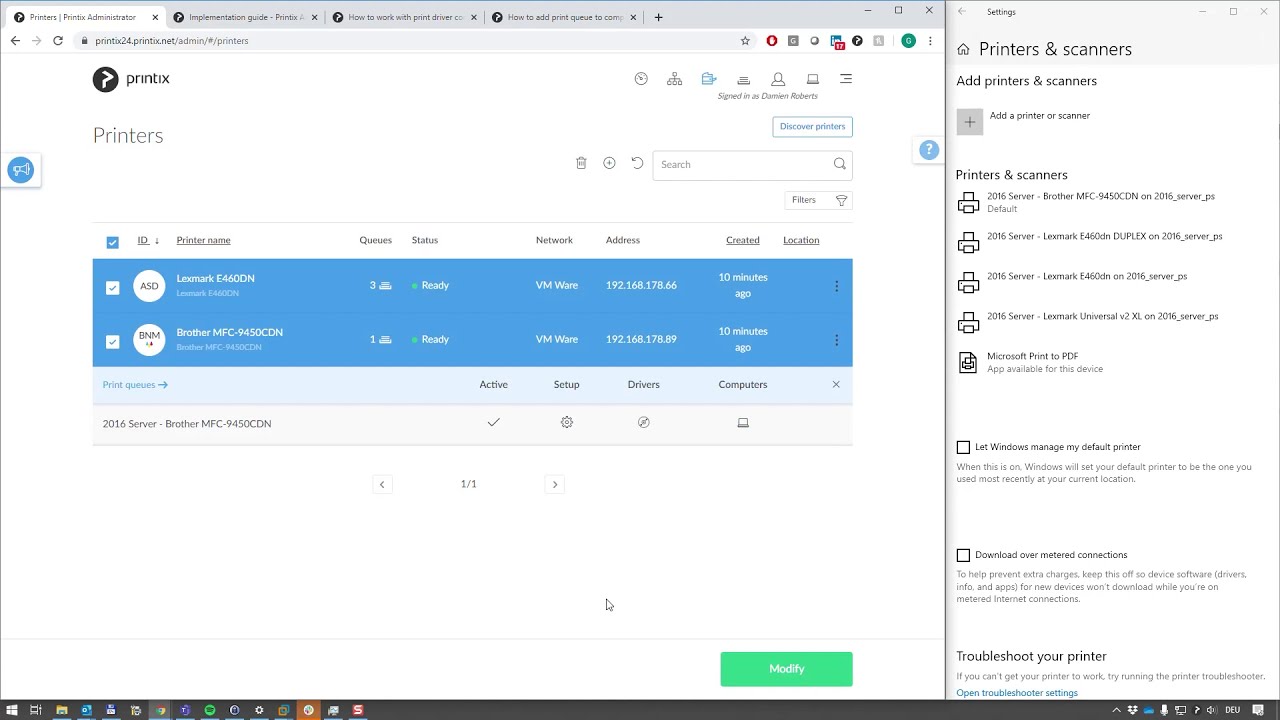Close the Print queues panel with X
The height and width of the screenshot is (720, 1280).
836,384
